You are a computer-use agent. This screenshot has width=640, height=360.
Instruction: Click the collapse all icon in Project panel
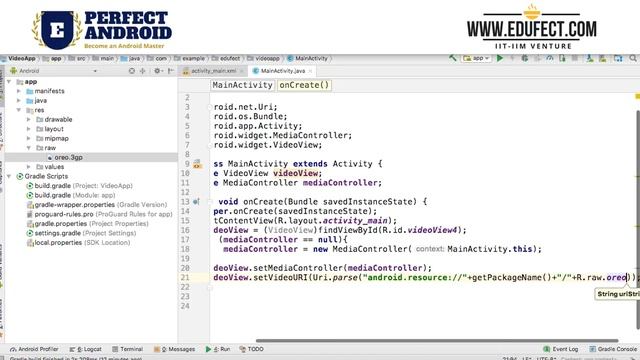click(x=142, y=71)
